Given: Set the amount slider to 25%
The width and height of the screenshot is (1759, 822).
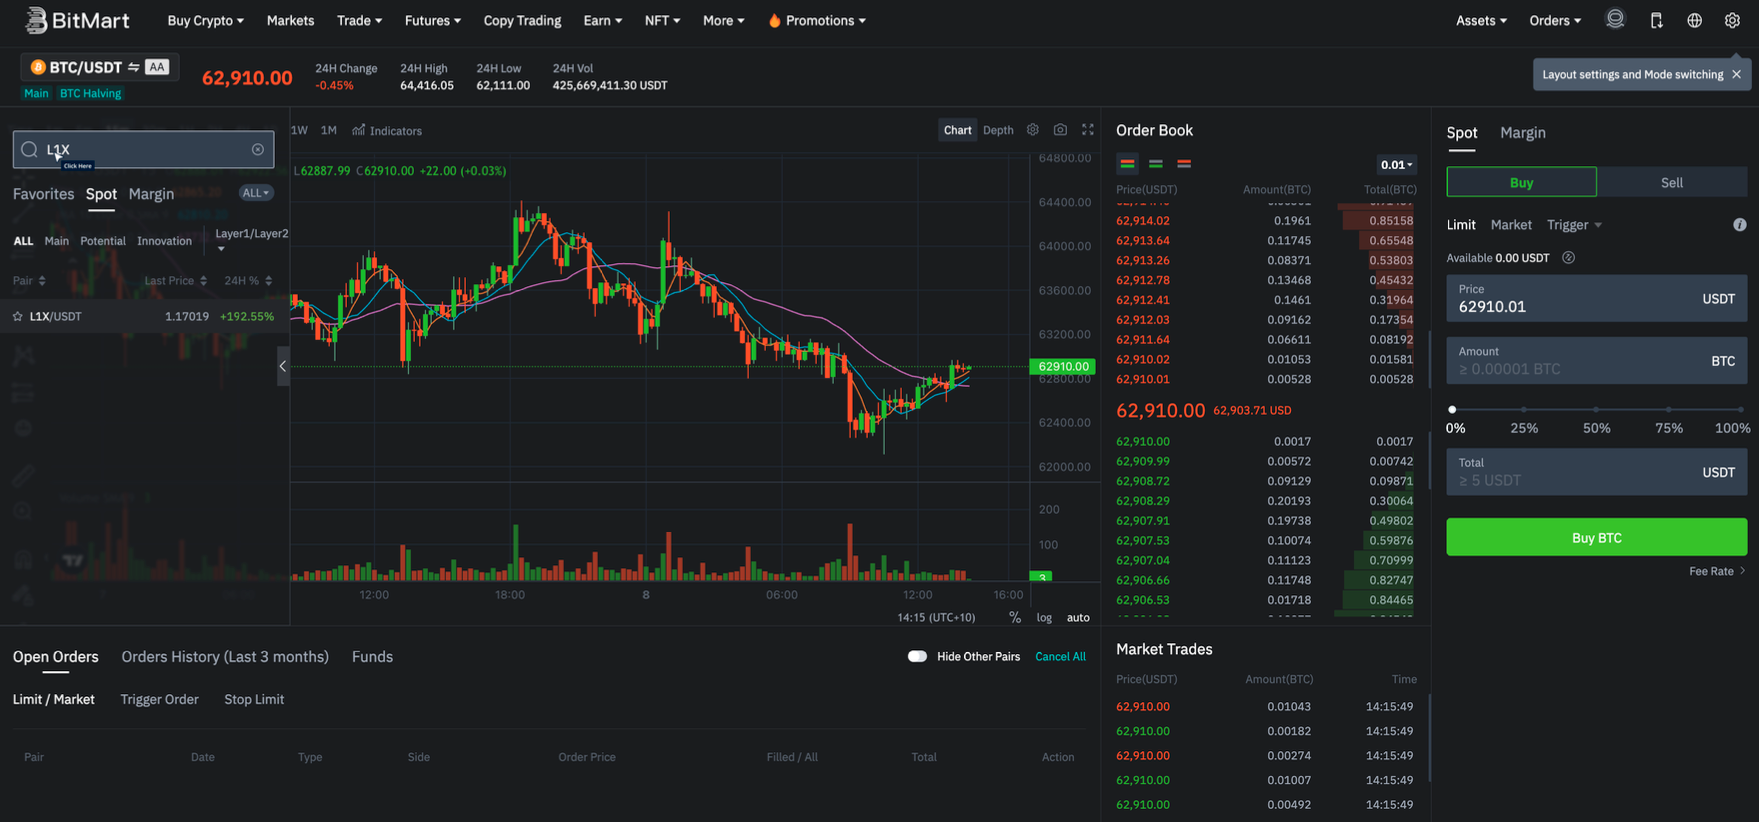Looking at the screenshot, I should [x=1524, y=410].
